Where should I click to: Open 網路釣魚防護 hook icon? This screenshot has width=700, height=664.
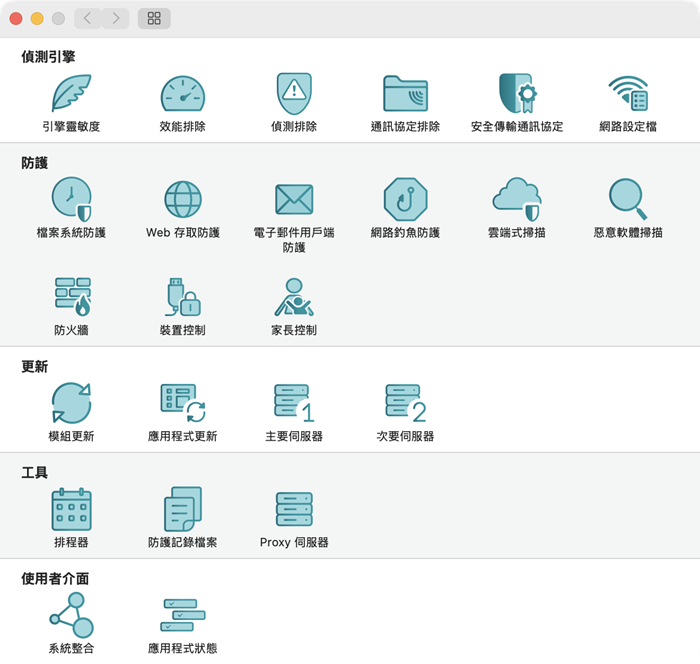coord(405,199)
